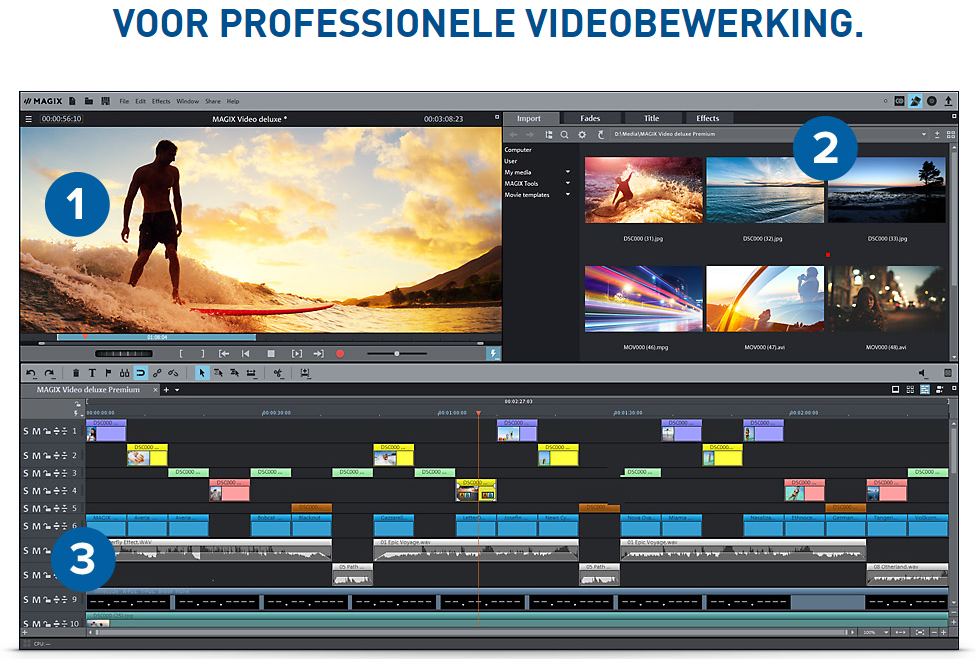Open the Edit menu
This screenshot has width=976, height=659.
pos(141,101)
